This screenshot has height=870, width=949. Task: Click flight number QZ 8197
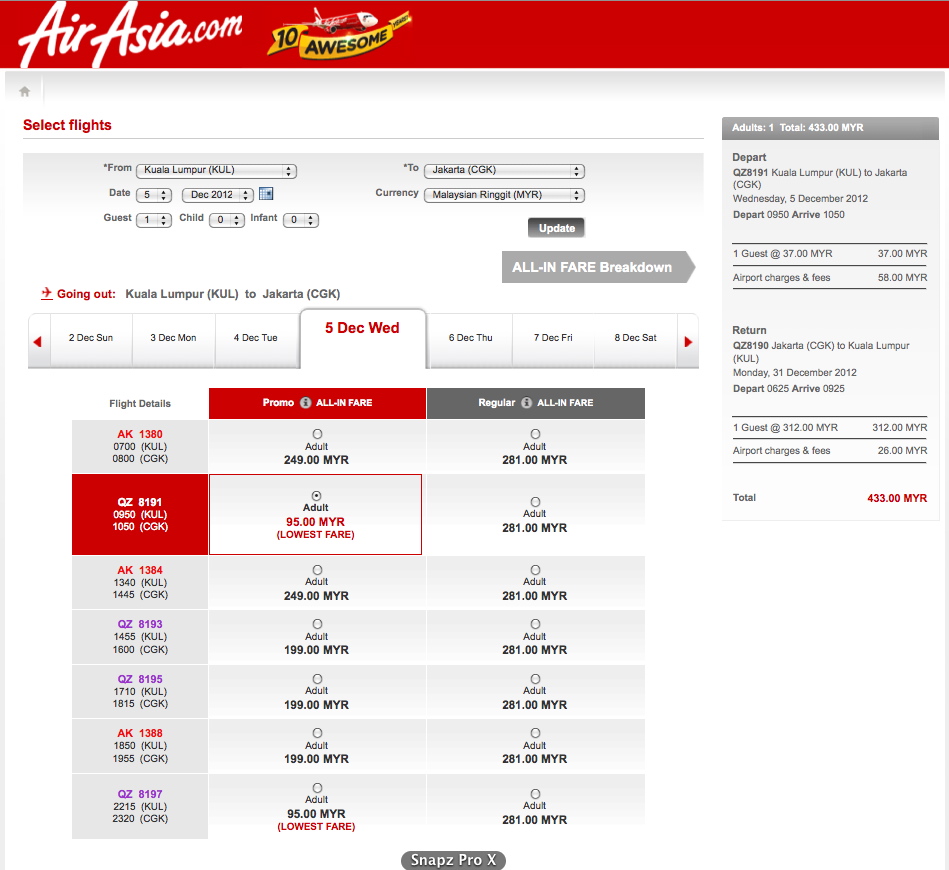pyautogui.click(x=140, y=794)
